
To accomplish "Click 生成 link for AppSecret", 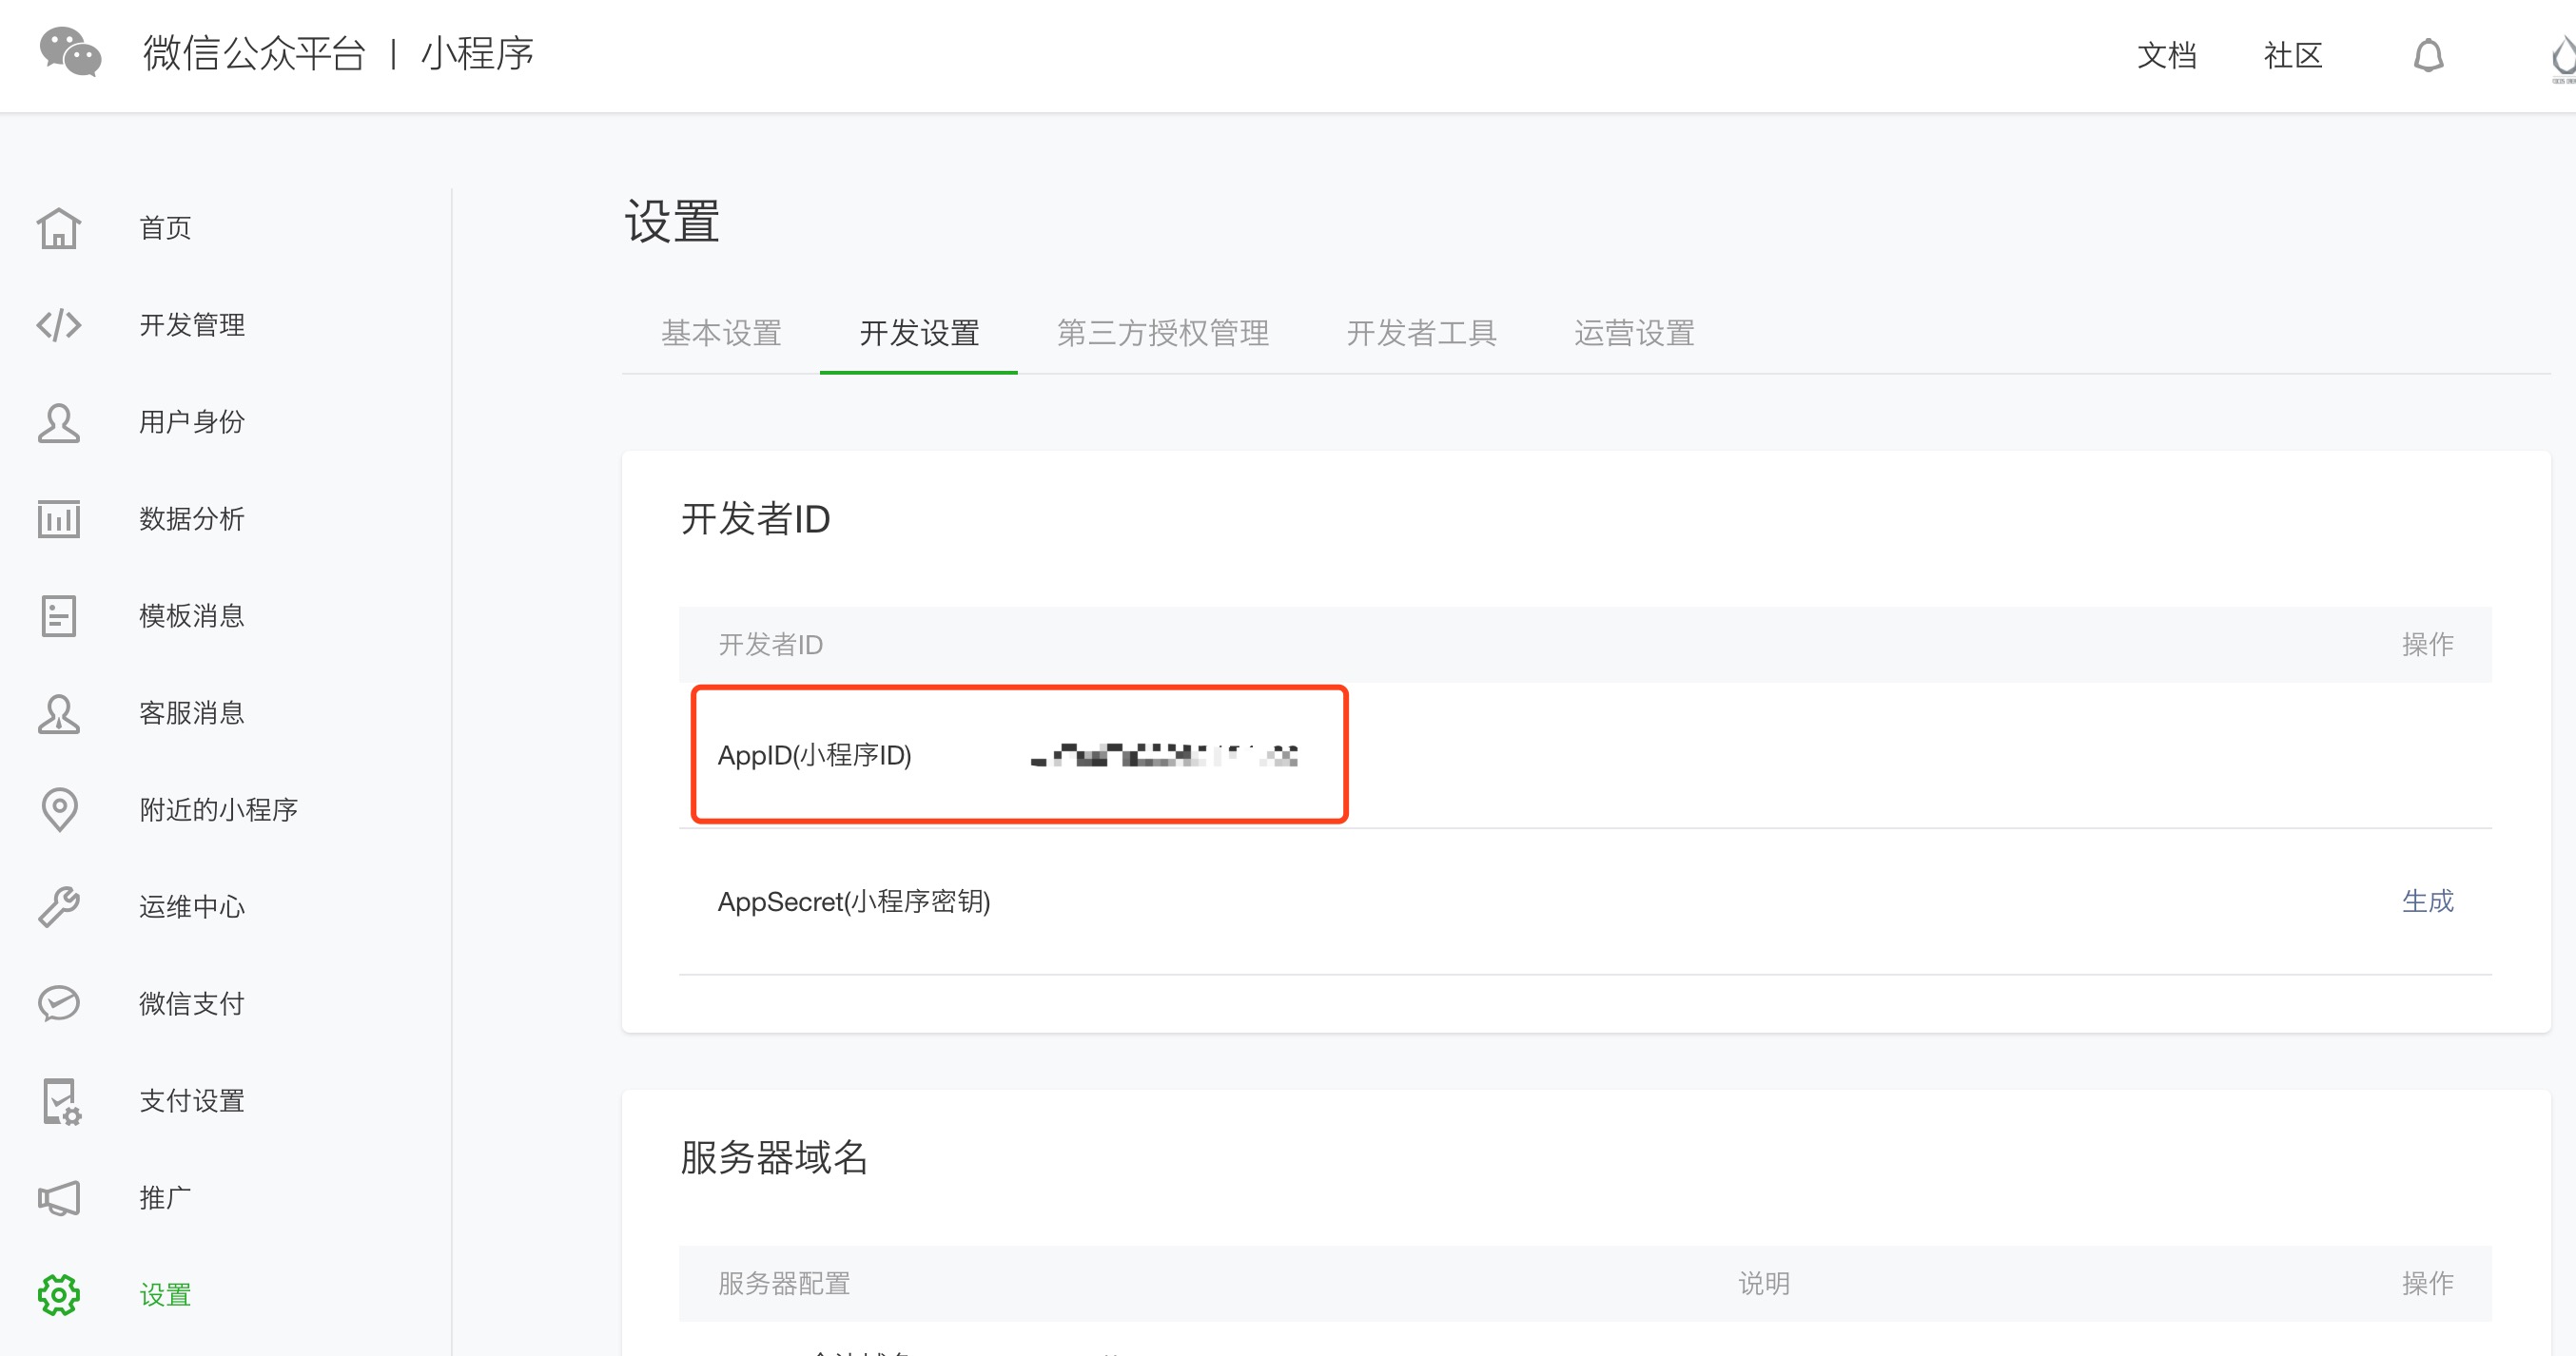I will tap(2427, 901).
